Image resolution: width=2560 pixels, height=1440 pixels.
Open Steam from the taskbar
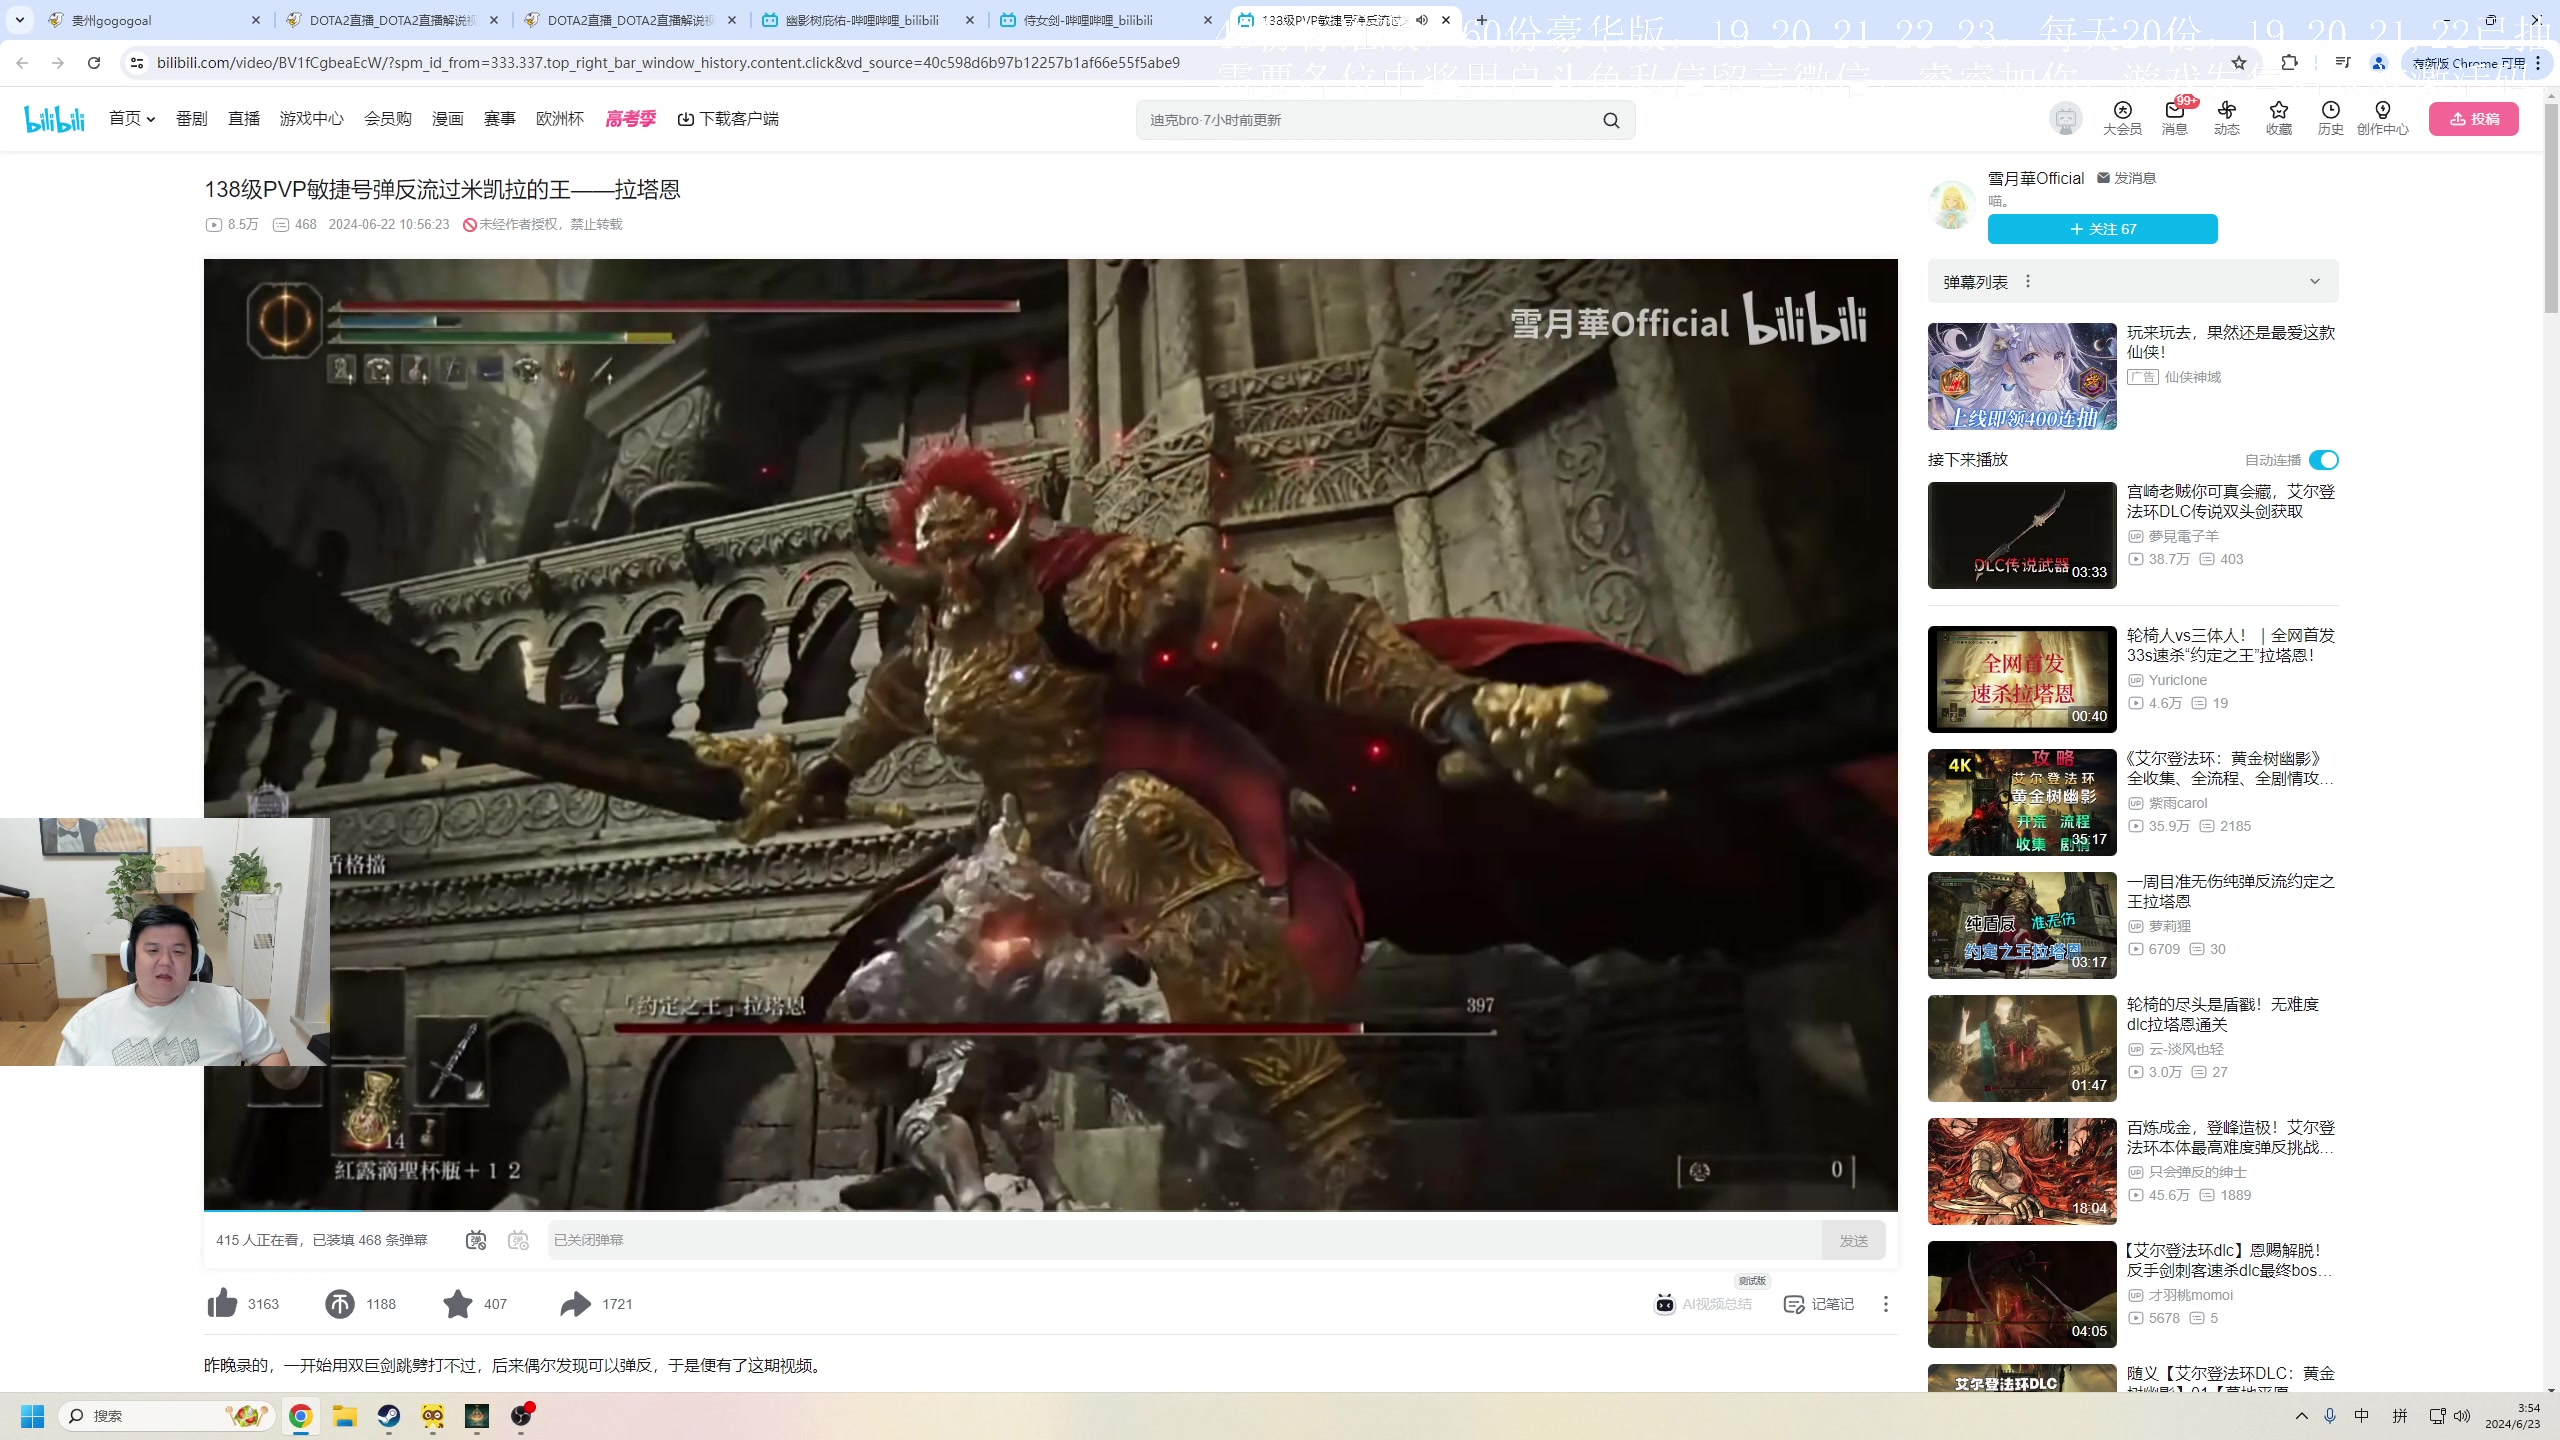[389, 1415]
